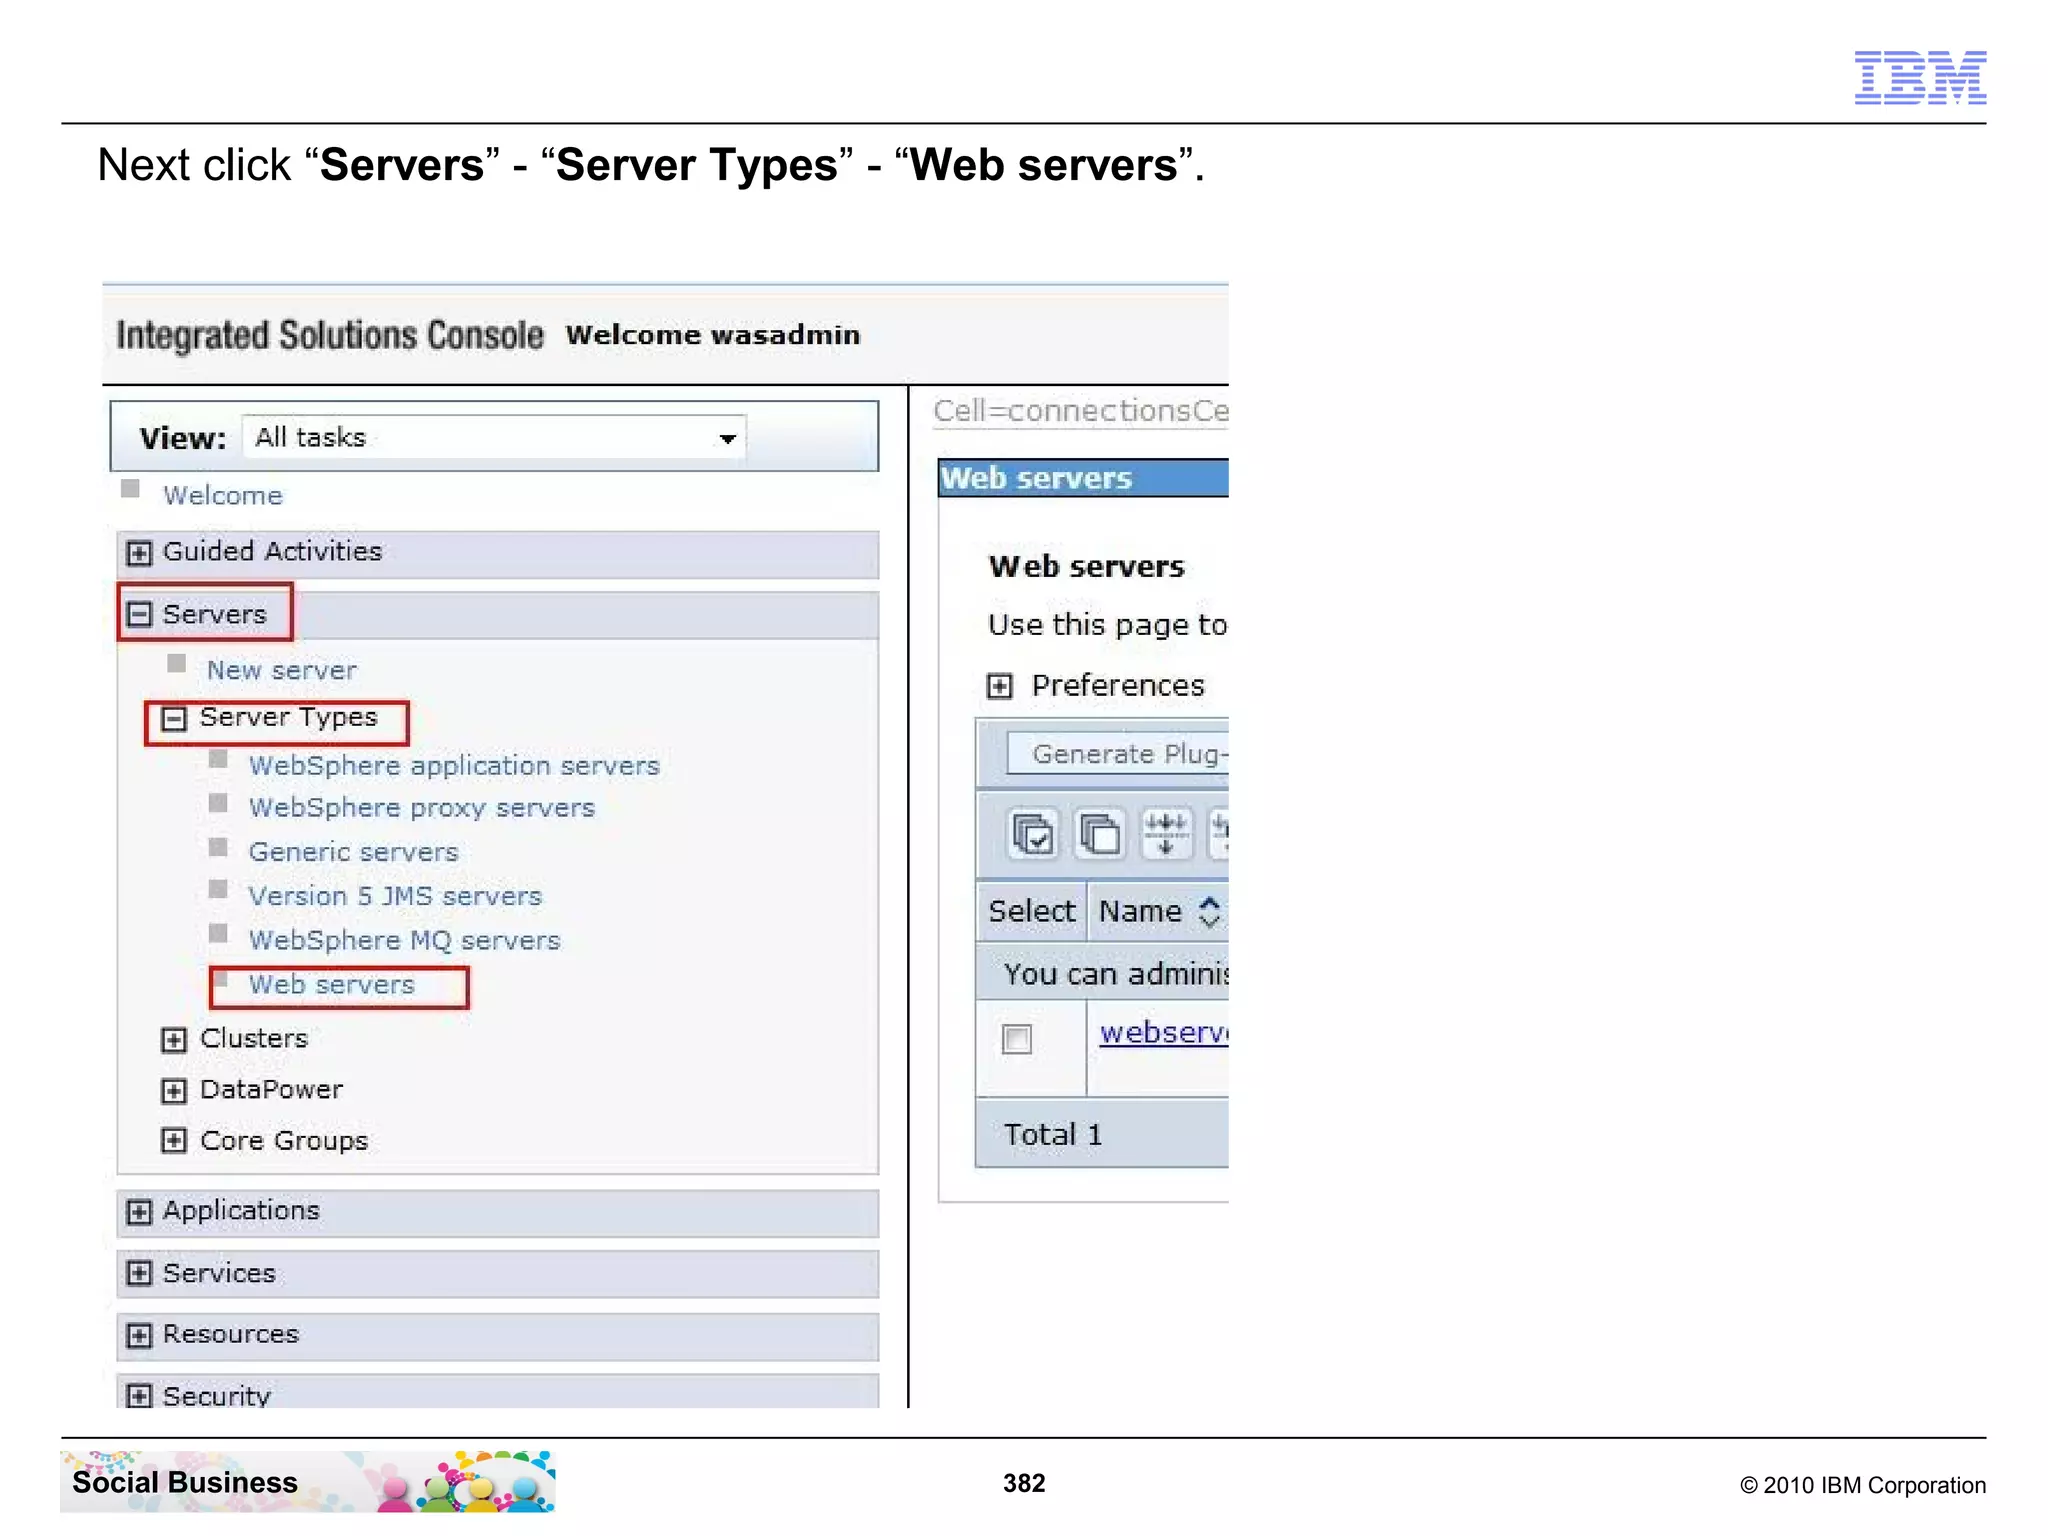Expand the Core Groups node
Image resolution: width=2048 pixels, height=1536 pixels.
(x=174, y=1141)
